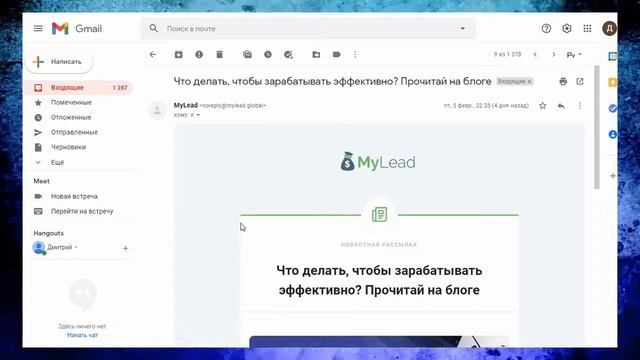Open the email in a new window
The width and height of the screenshot is (640, 360).
[580, 81]
